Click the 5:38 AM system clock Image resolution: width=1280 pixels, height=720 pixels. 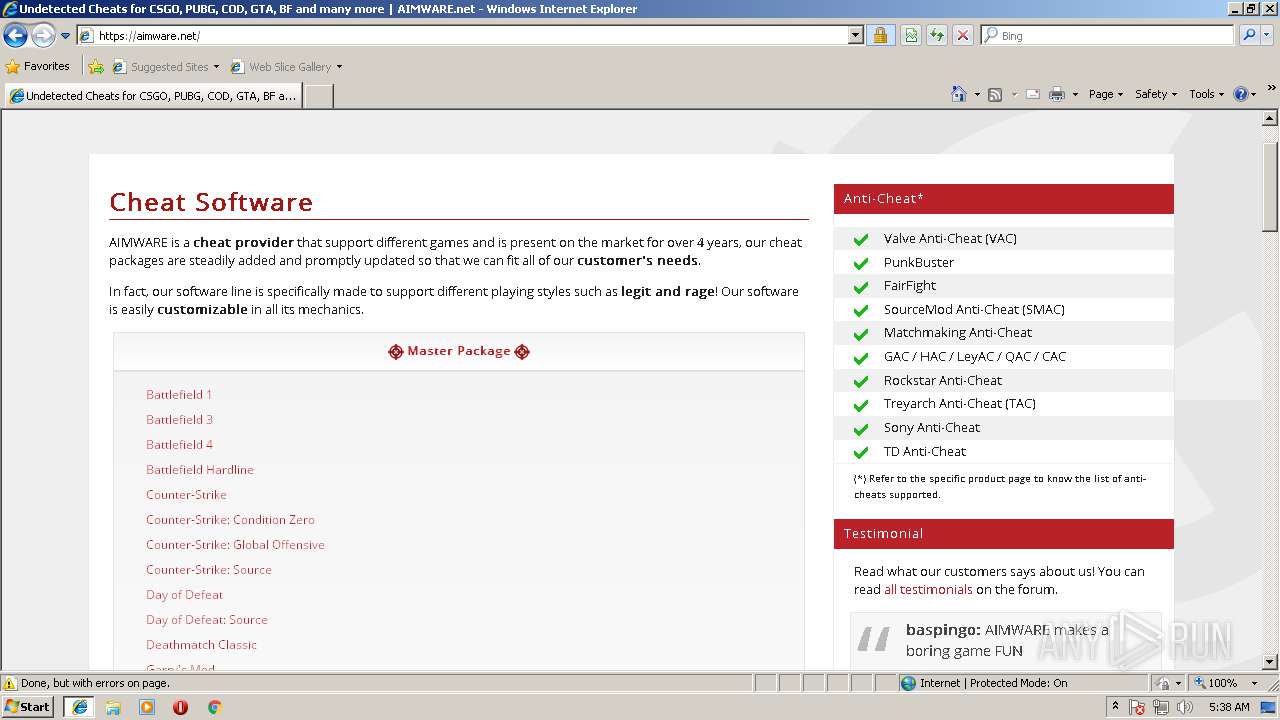pyautogui.click(x=1229, y=707)
